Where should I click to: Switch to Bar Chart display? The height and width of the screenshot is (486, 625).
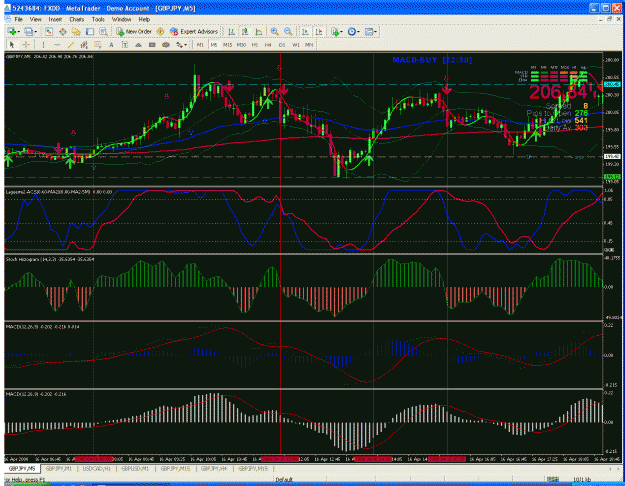tap(231, 32)
